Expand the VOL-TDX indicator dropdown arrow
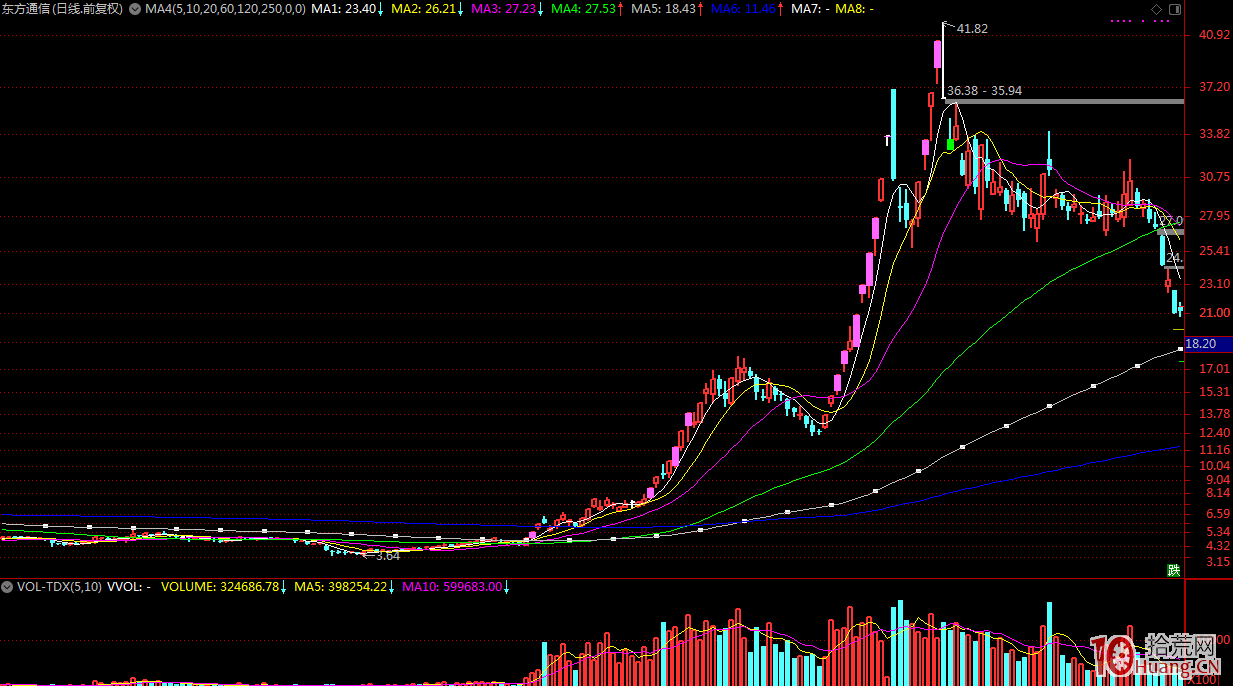The width and height of the screenshot is (1233, 686). click(x=8, y=587)
